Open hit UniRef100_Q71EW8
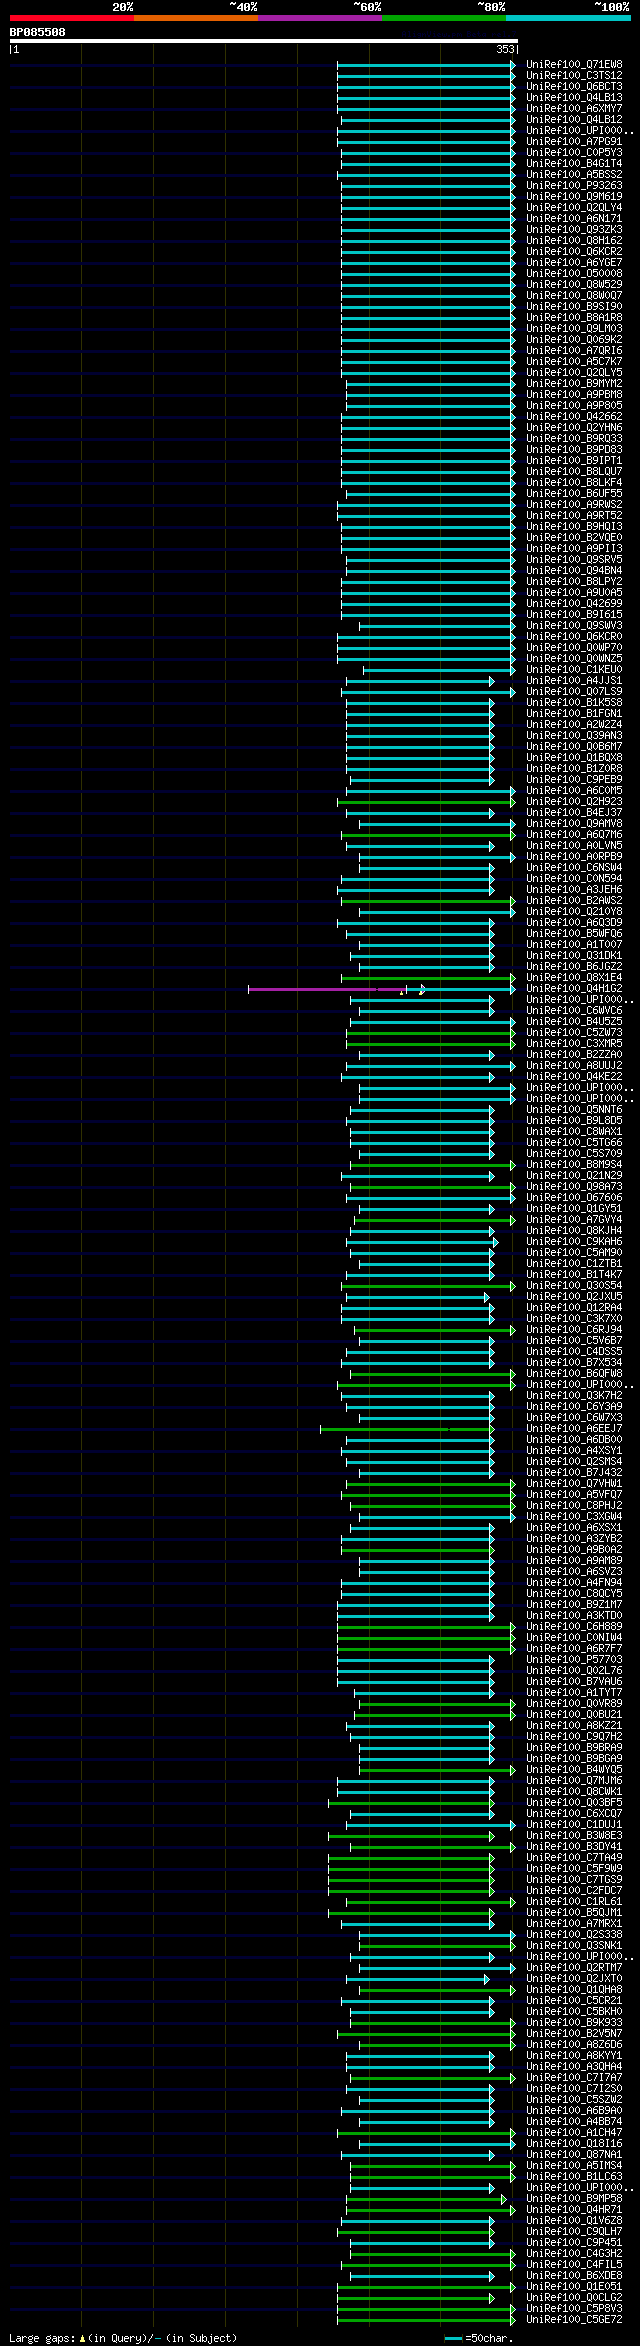The width and height of the screenshot is (640, 2346). [x=574, y=64]
